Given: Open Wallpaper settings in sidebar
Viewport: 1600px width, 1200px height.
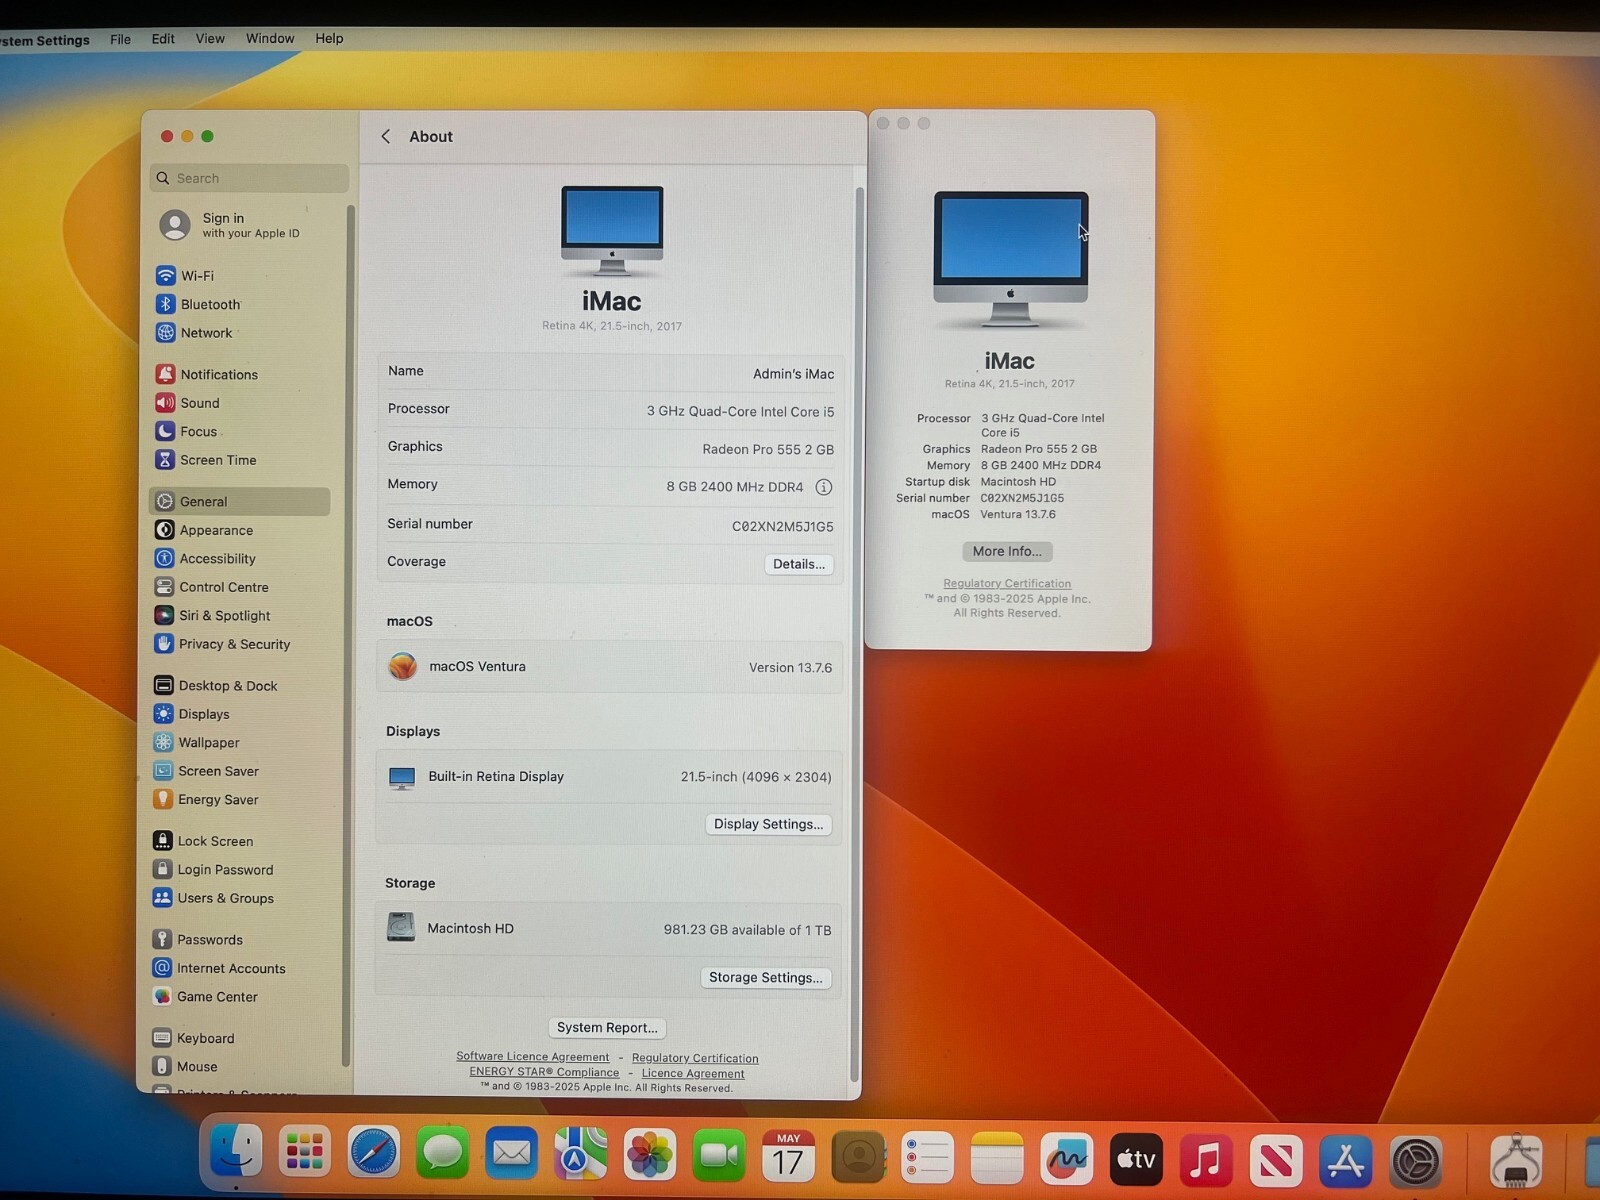Looking at the screenshot, I should click(197, 742).
